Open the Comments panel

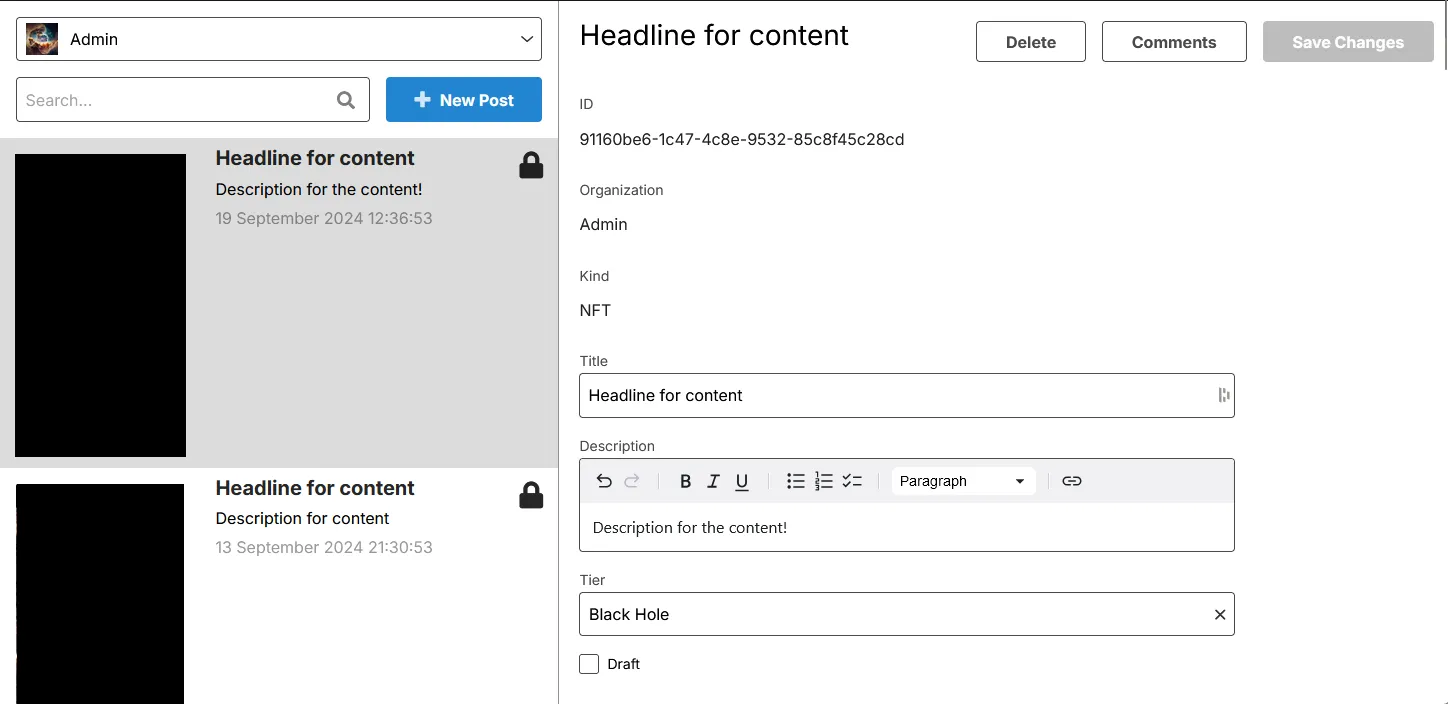click(x=1174, y=42)
